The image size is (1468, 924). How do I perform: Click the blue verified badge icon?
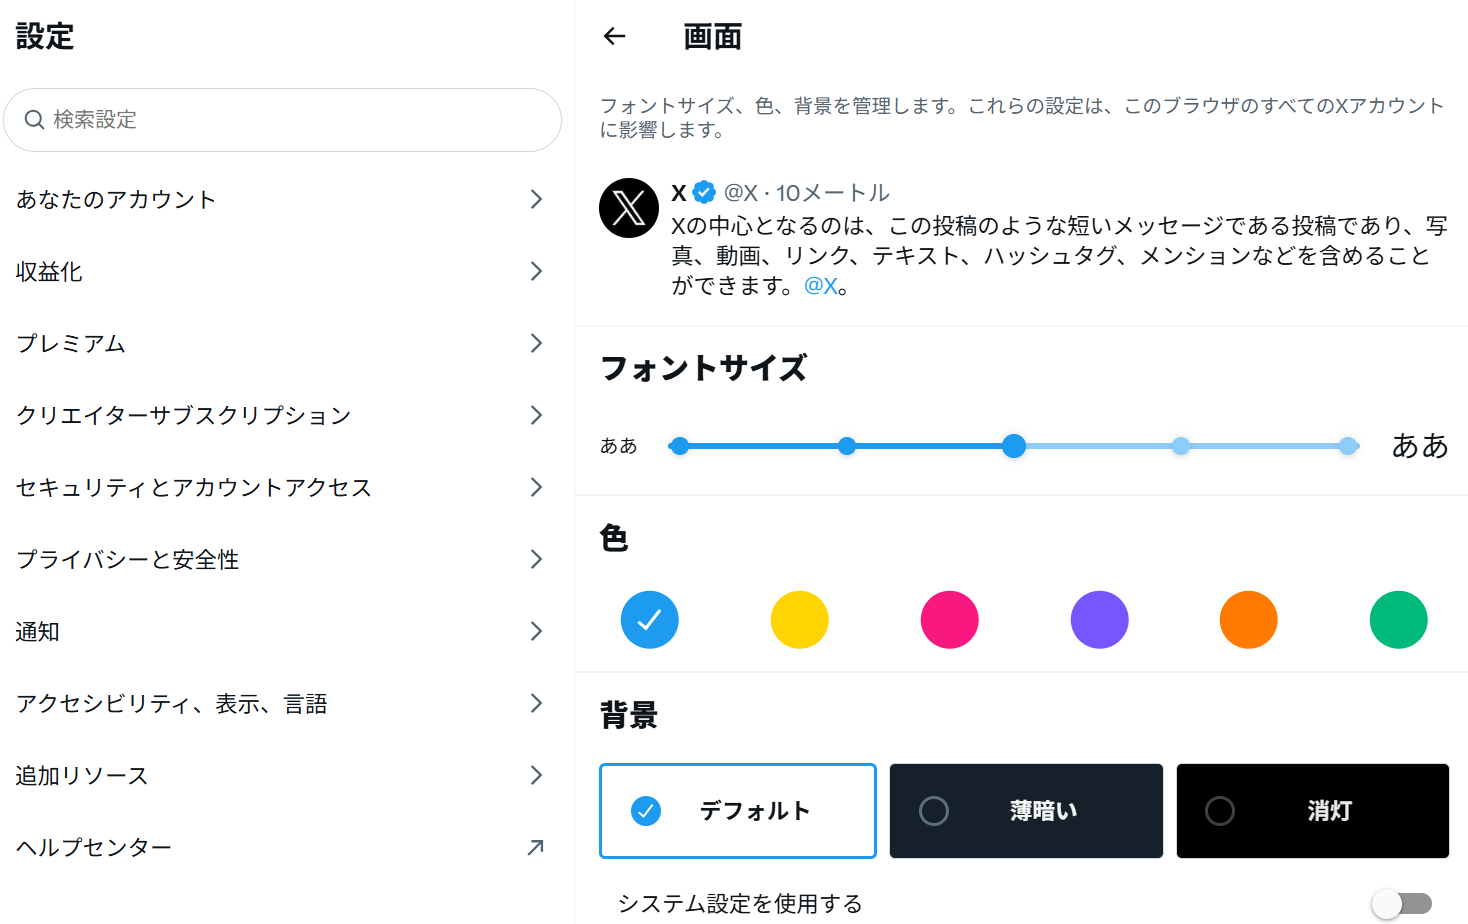(x=704, y=192)
